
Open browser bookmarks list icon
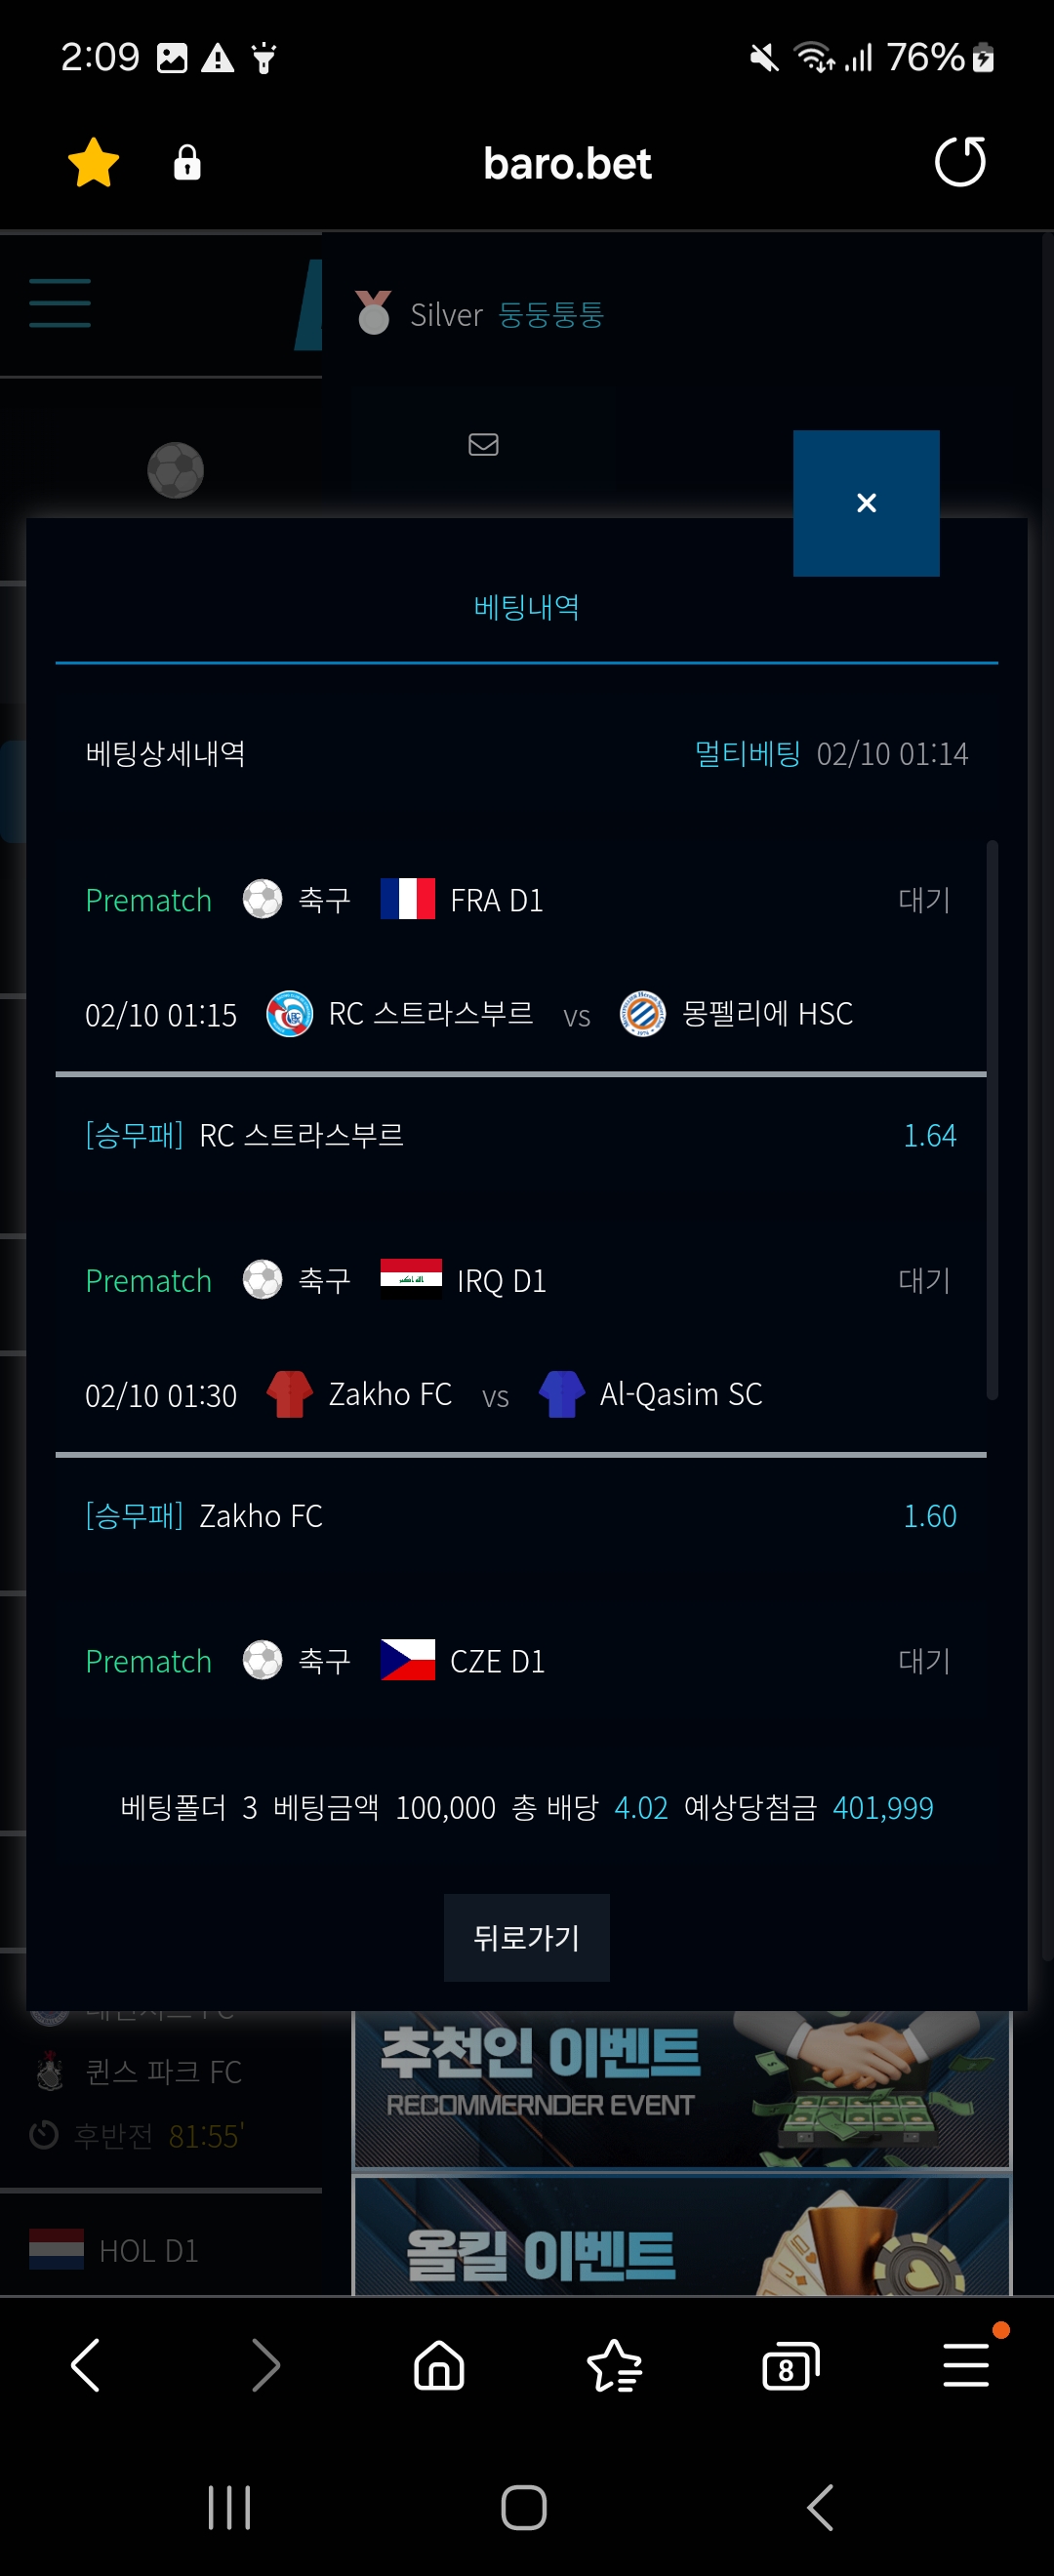pyautogui.click(x=614, y=2366)
